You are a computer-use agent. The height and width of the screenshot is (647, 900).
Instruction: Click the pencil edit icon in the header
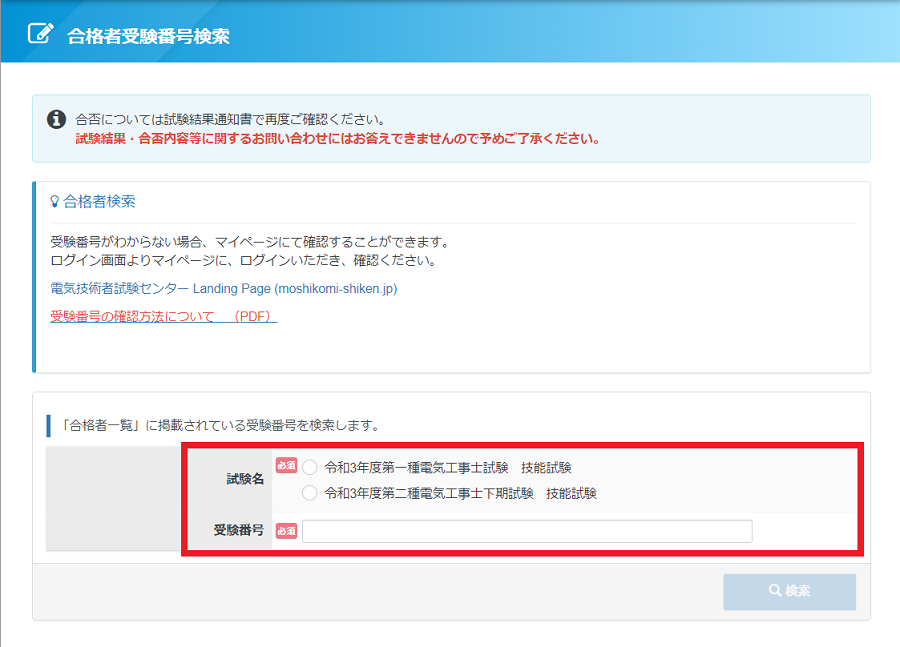pyautogui.click(x=40, y=33)
